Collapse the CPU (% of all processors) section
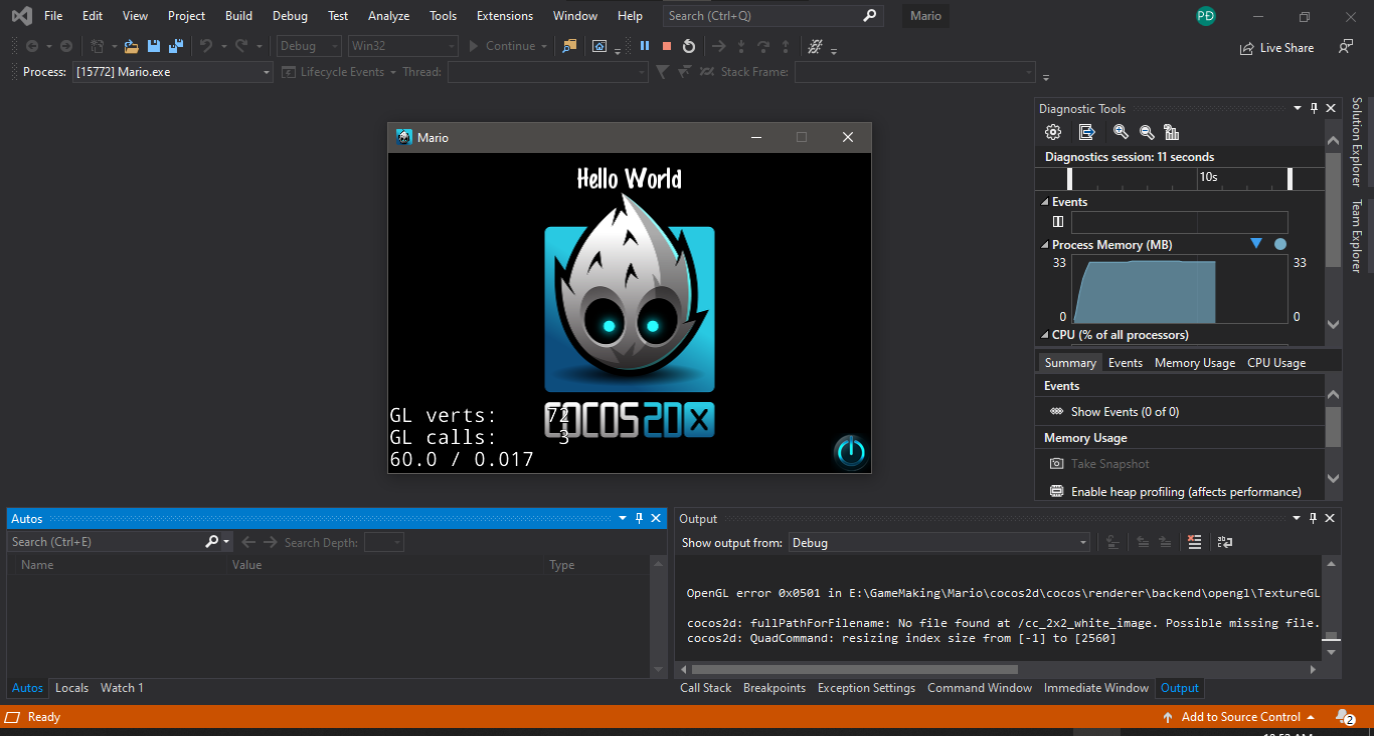Viewport: 1374px width, 736px height. [x=1046, y=335]
